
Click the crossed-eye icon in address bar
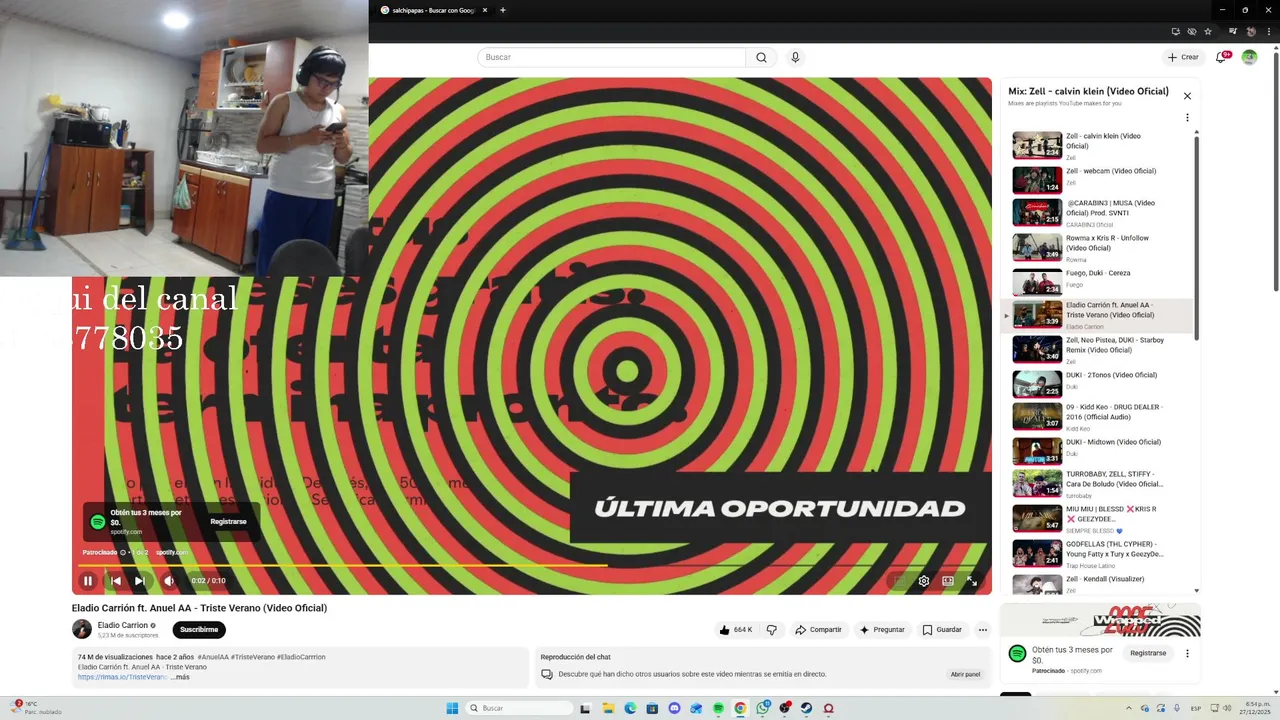[1191, 32]
